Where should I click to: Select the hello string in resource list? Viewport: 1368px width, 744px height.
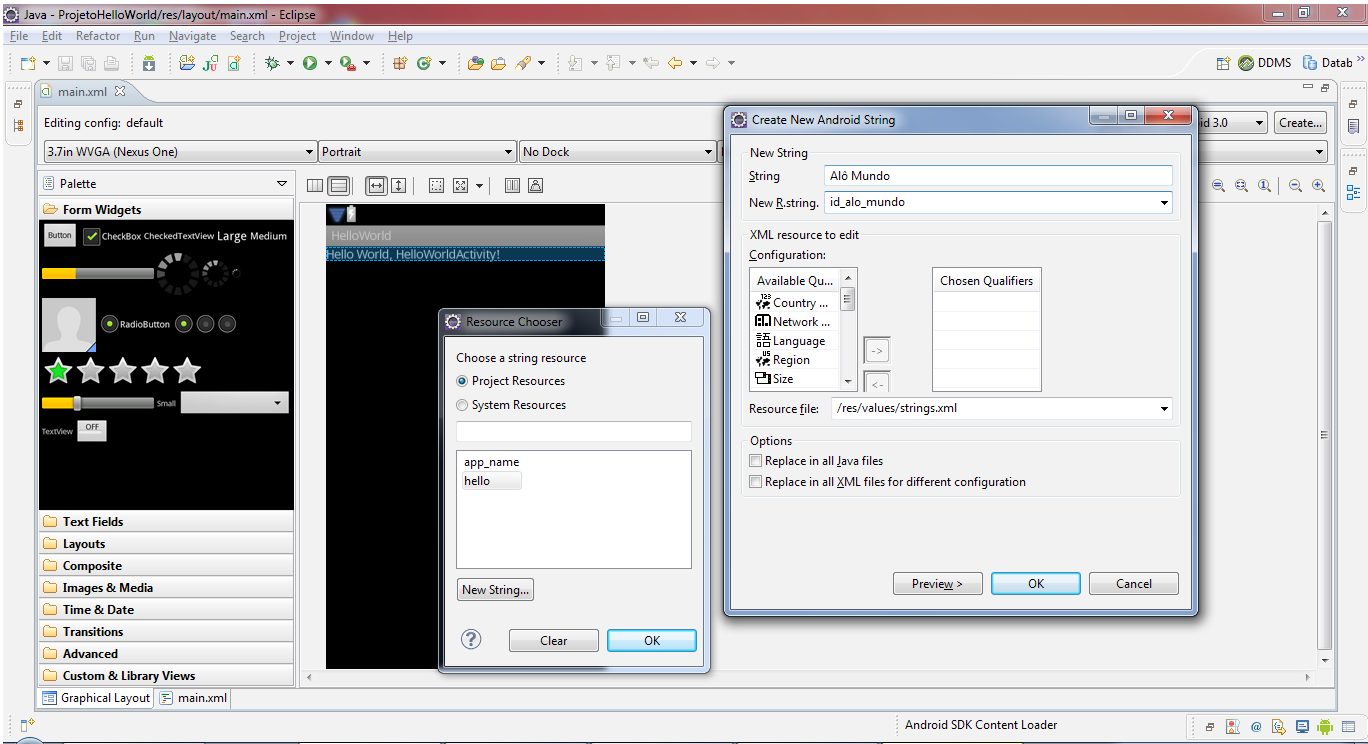(477, 481)
